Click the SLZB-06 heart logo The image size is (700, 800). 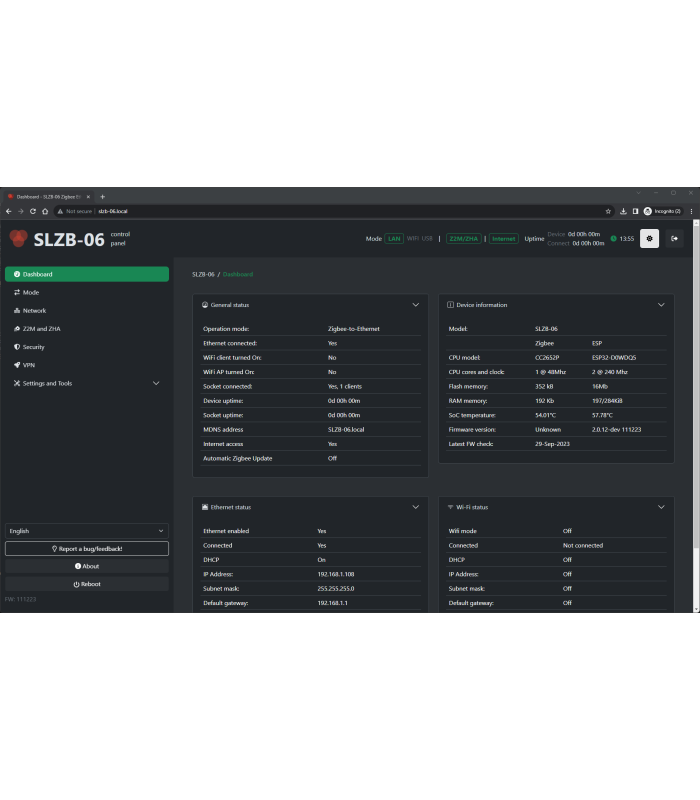pyautogui.click(x=19, y=239)
